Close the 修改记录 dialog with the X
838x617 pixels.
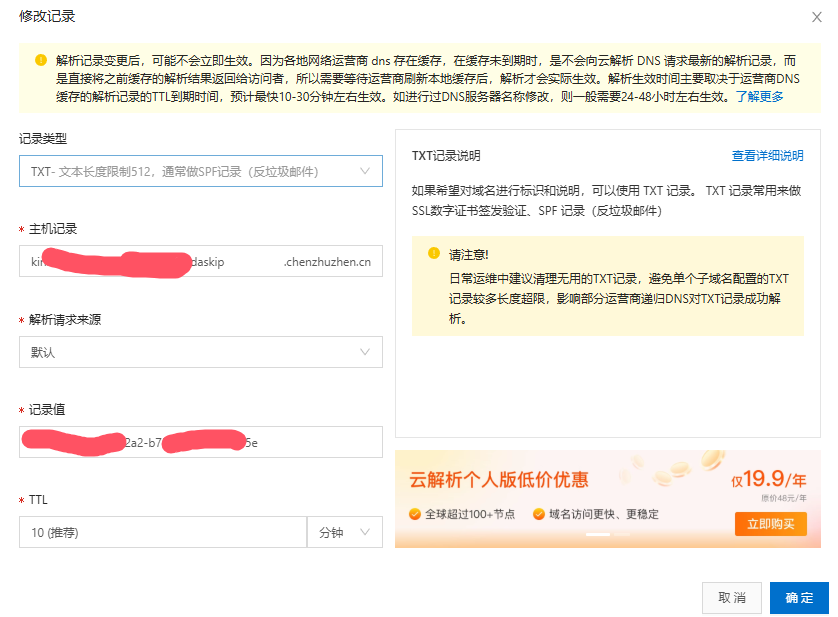tap(816, 17)
